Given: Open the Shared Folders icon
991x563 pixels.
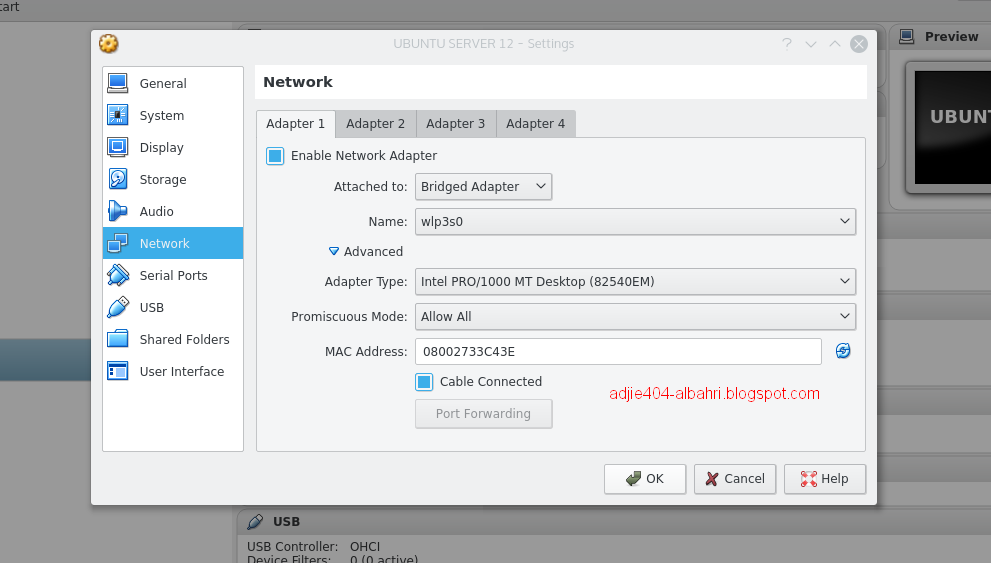Looking at the screenshot, I should click(x=118, y=339).
